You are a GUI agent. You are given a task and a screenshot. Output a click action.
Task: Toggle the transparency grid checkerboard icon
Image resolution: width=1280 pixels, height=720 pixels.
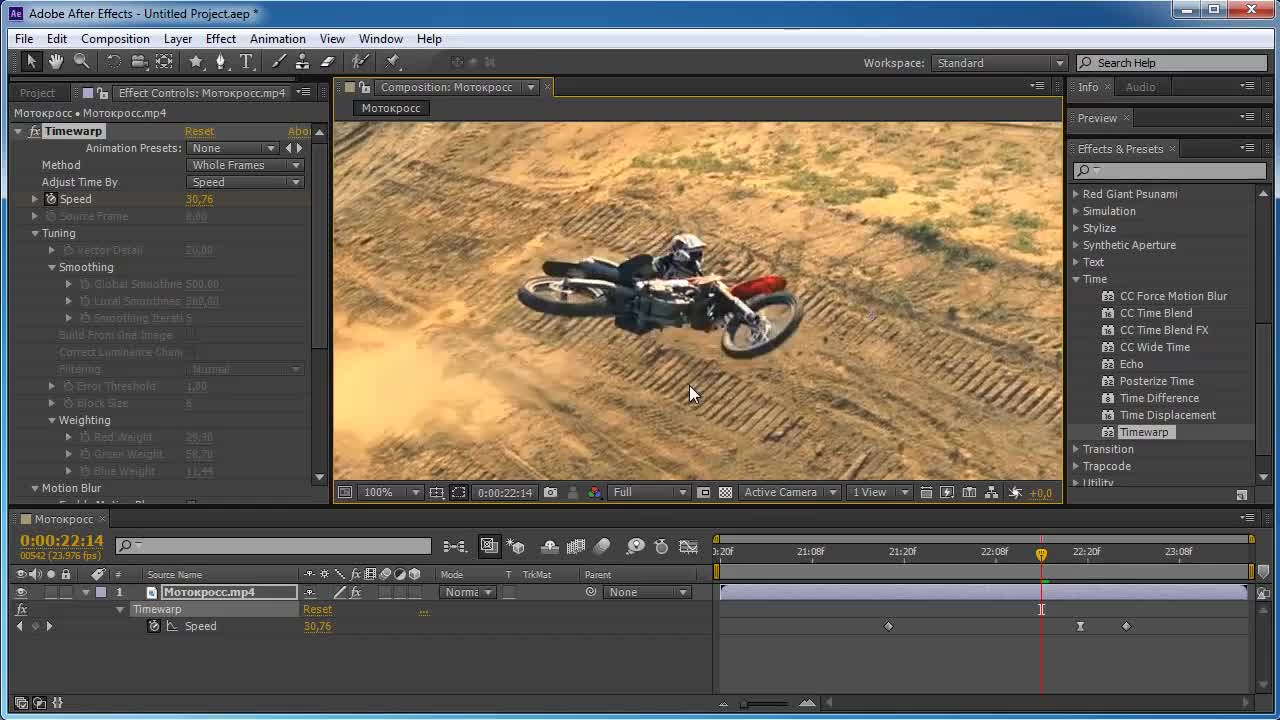tap(725, 492)
